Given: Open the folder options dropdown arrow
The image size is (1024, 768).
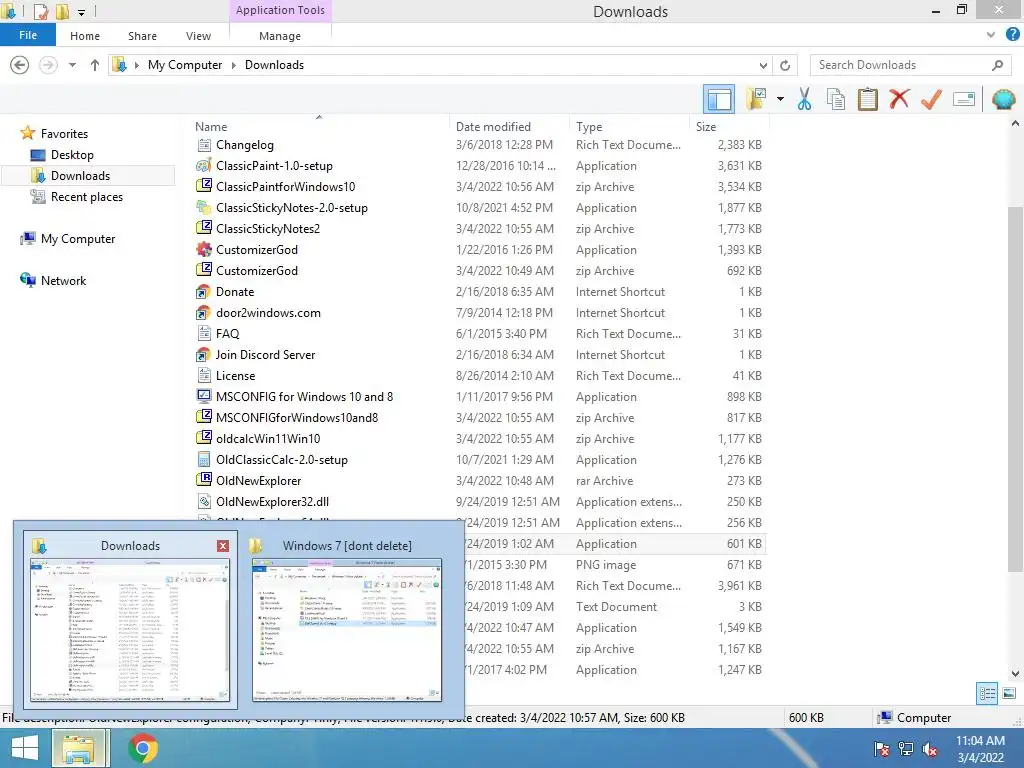Looking at the screenshot, I should pos(780,99).
